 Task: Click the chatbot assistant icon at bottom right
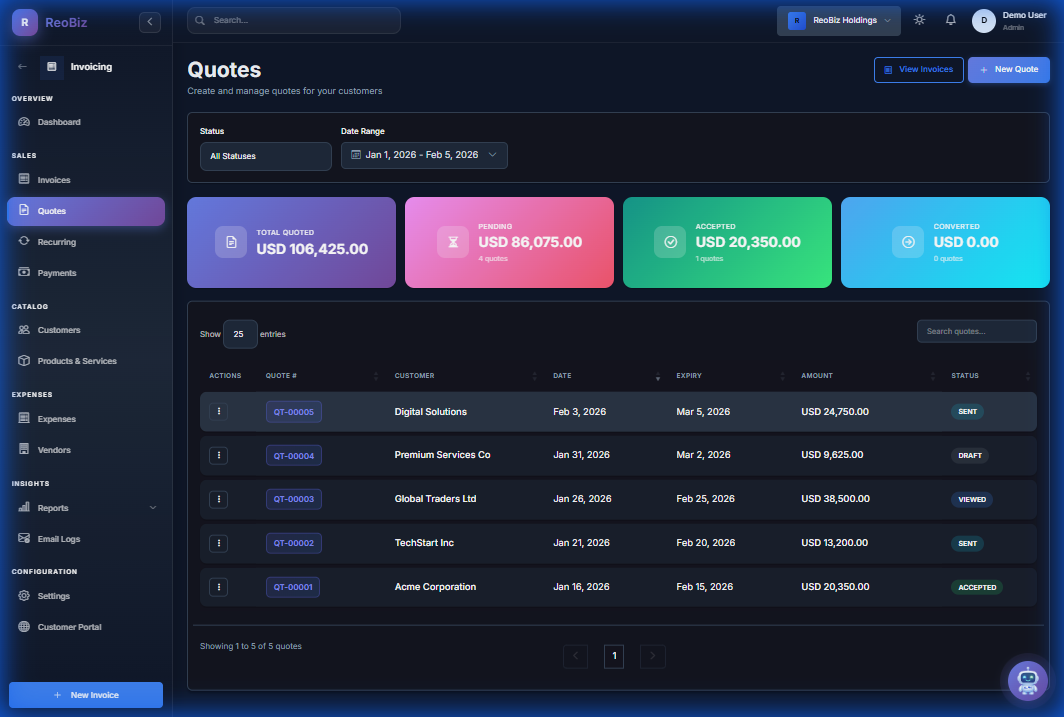pyautogui.click(x=1026, y=681)
